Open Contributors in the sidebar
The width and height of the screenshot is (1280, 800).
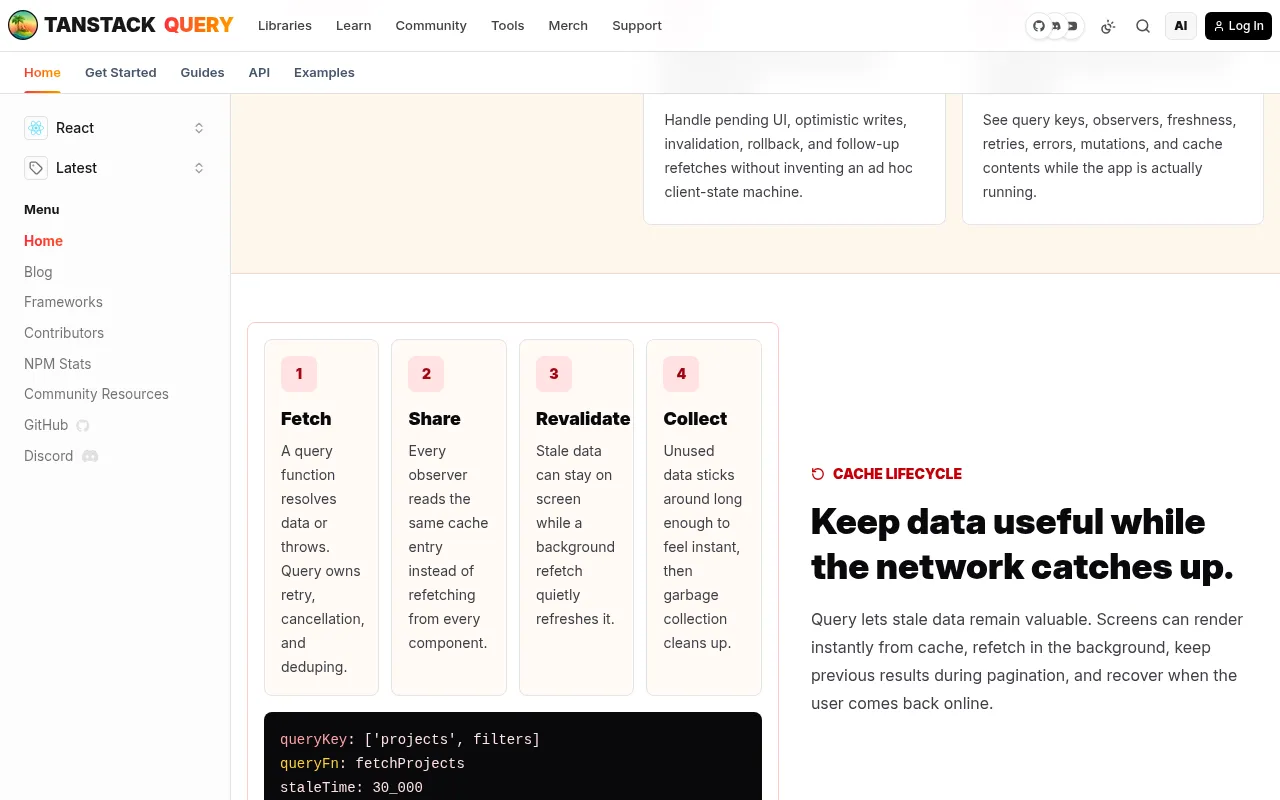click(64, 333)
